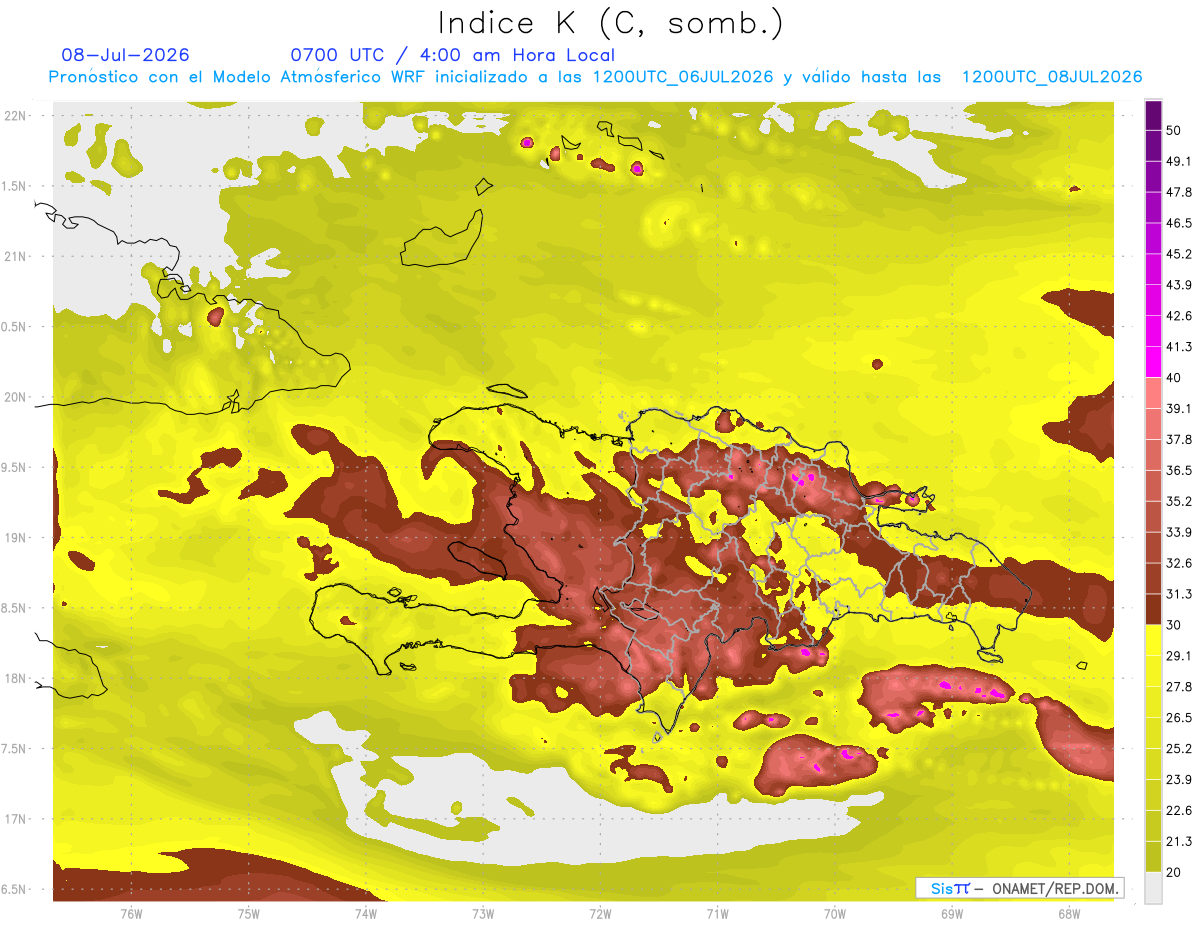Click the 70W longitude label
1200x927 pixels.
(835, 913)
